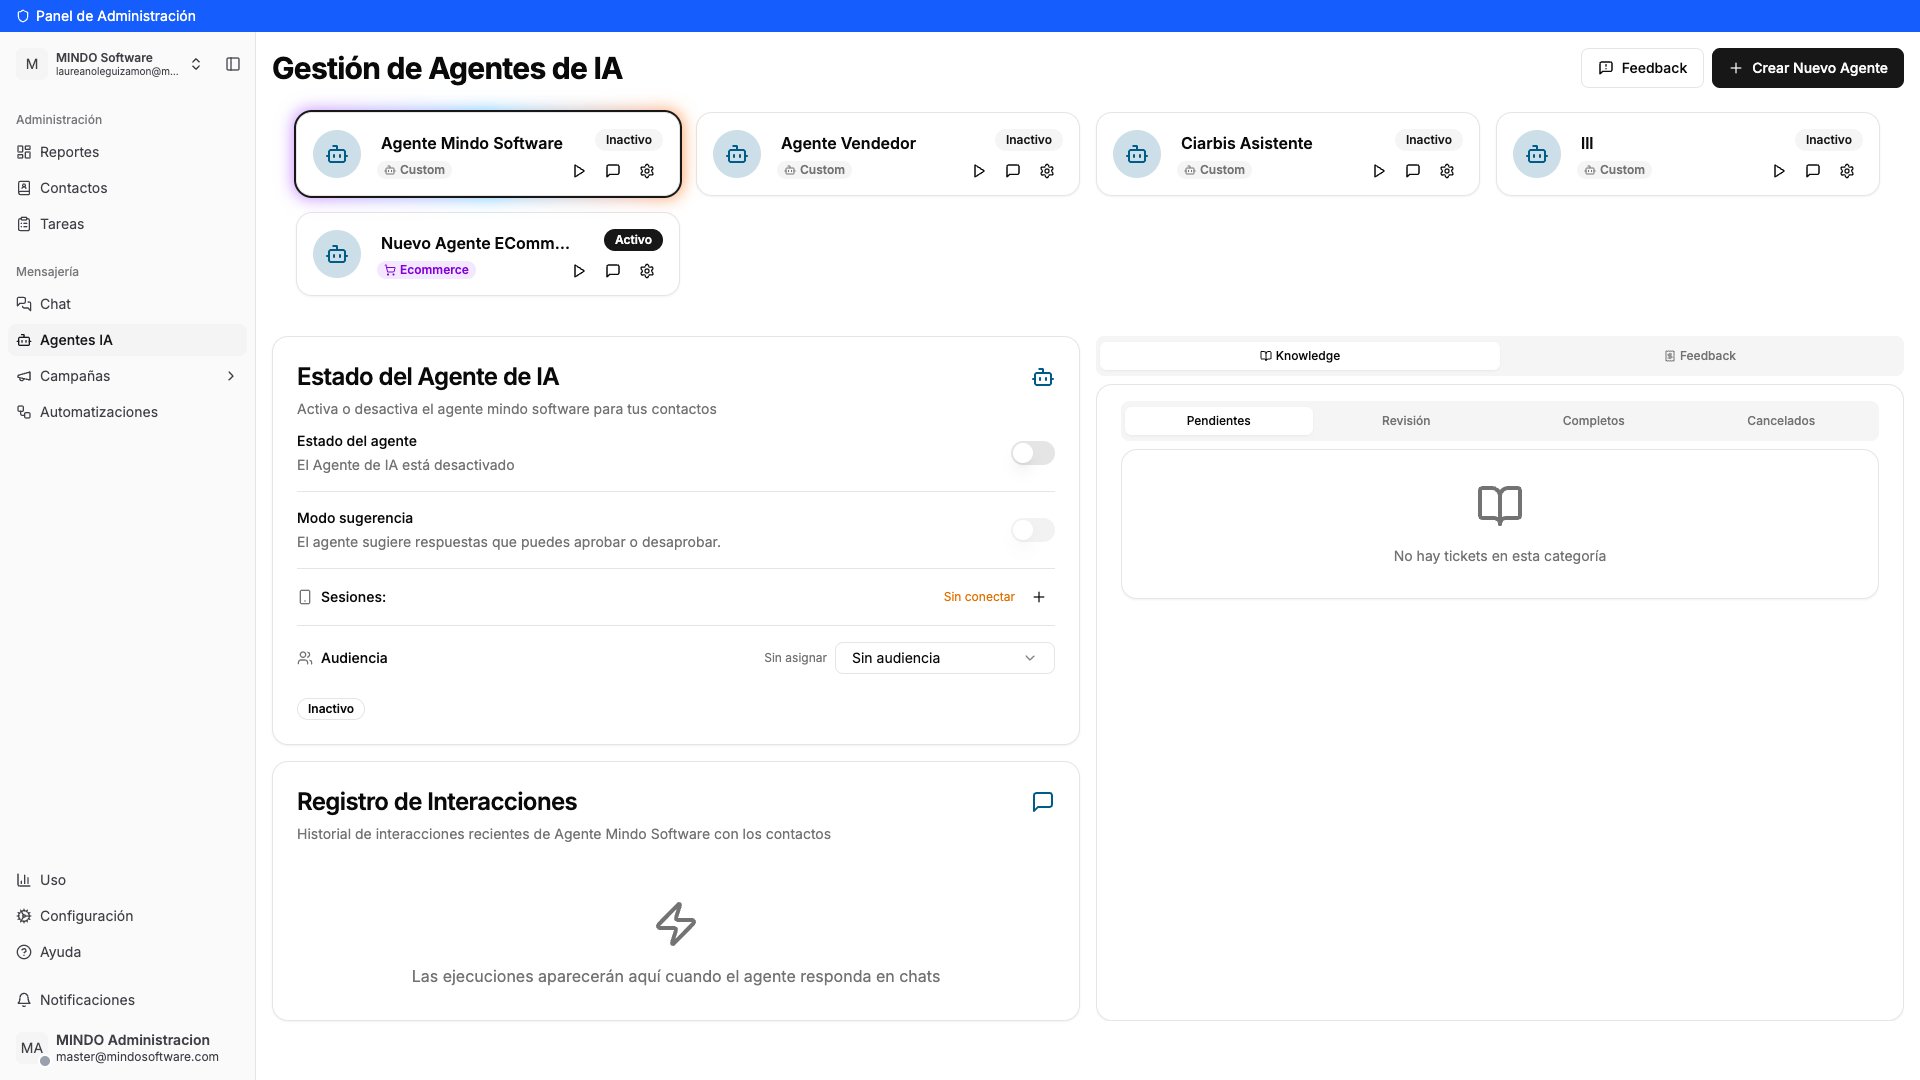Select the Completos tab
Screen dimensions: 1920x1080
[x=1593, y=421]
